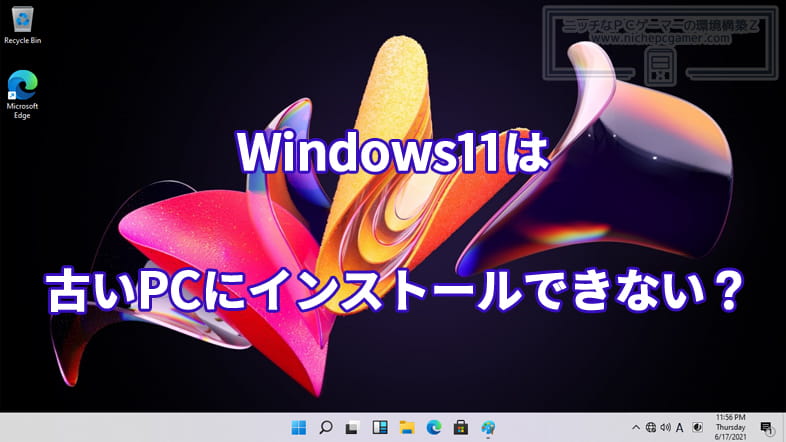Open taskbar Search magnifier
786x442 pixels.
coord(326,427)
